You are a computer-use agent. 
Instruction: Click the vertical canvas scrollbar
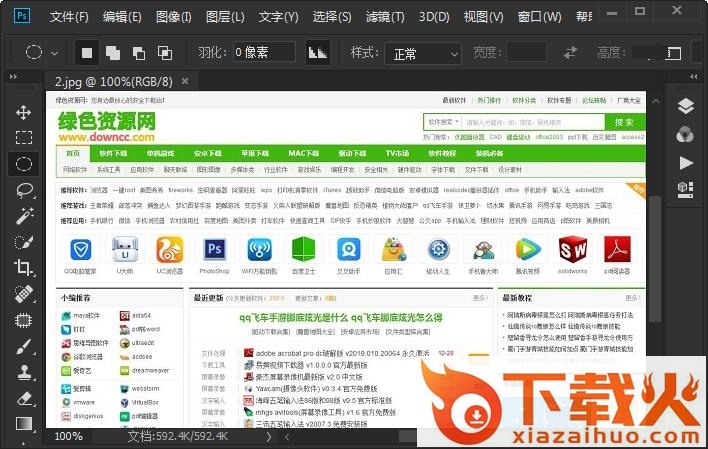656,257
